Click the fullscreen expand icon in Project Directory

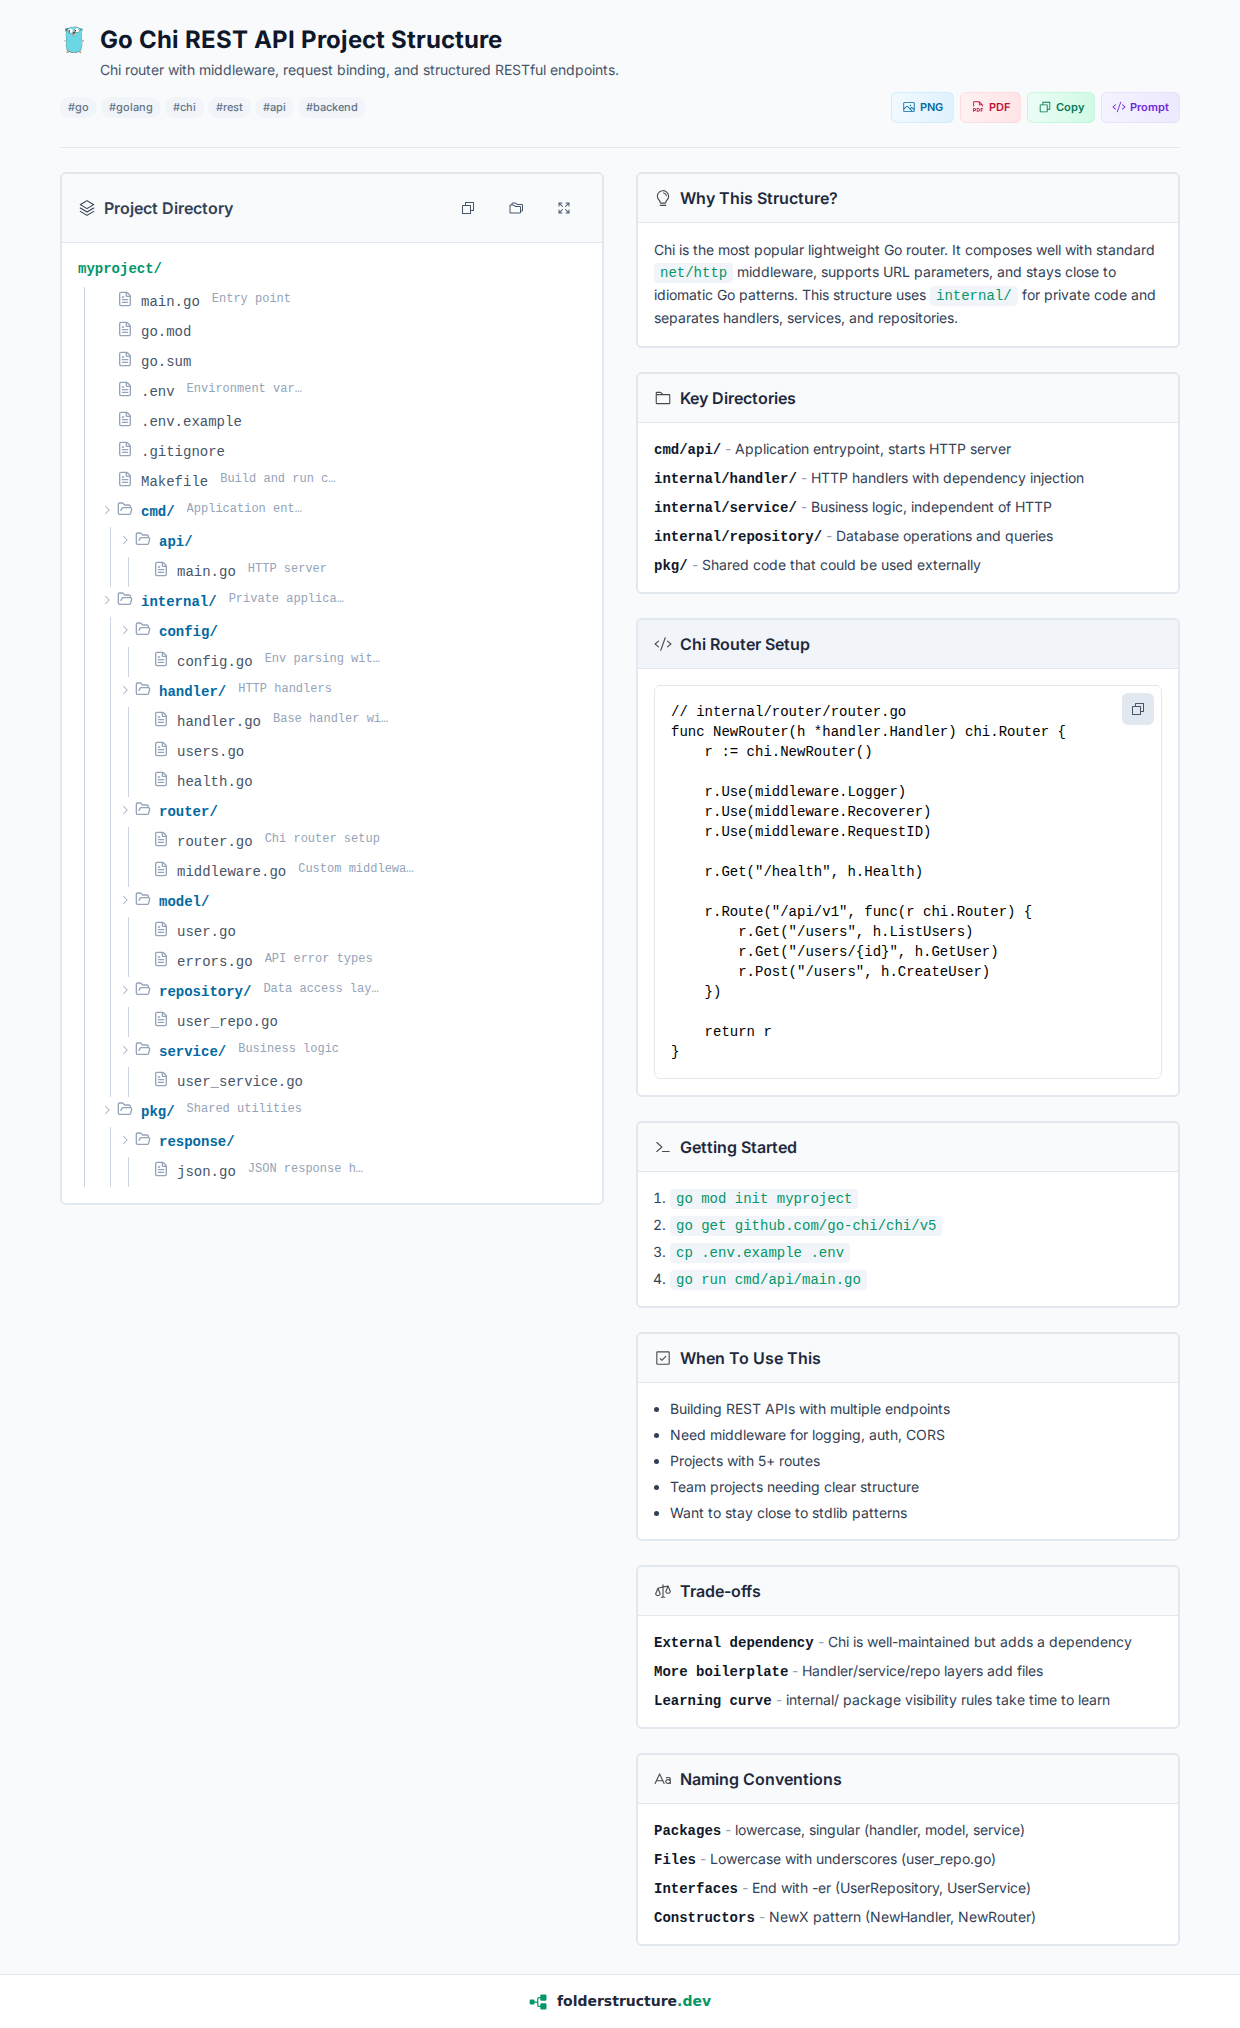pos(564,208)
